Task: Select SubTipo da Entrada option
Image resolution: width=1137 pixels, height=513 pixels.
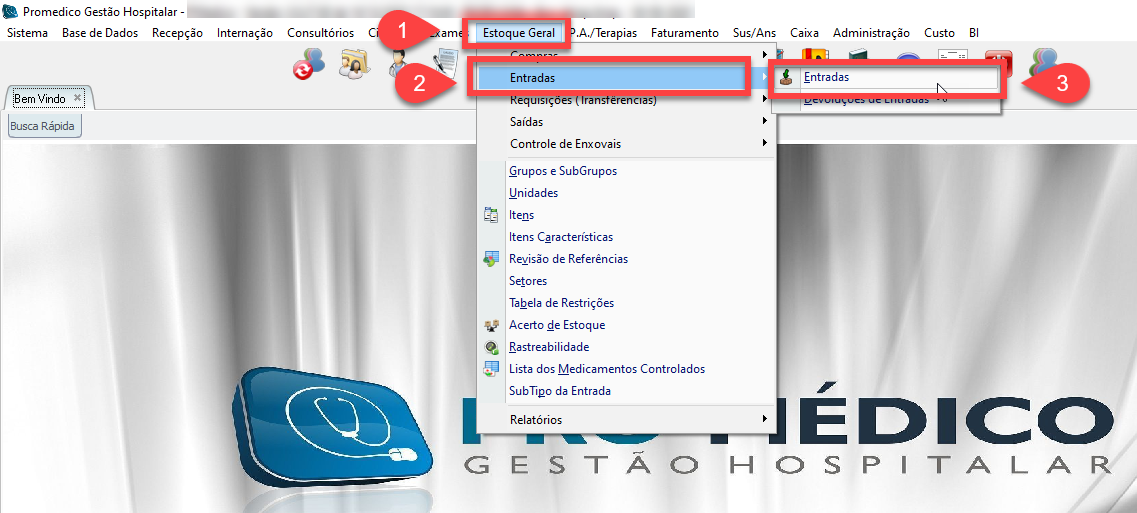Action: pyautogui.click(x=559, y=391)
